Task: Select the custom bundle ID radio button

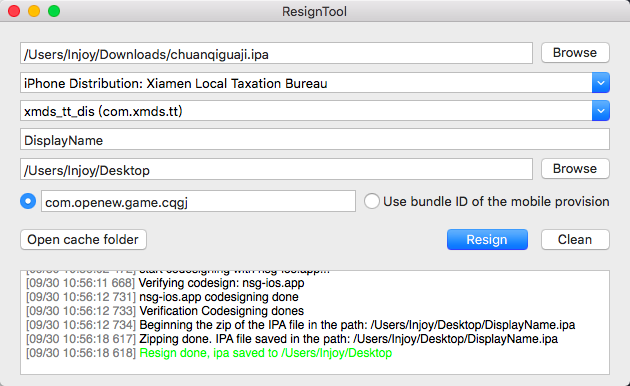Action: (x=28, y=201)
